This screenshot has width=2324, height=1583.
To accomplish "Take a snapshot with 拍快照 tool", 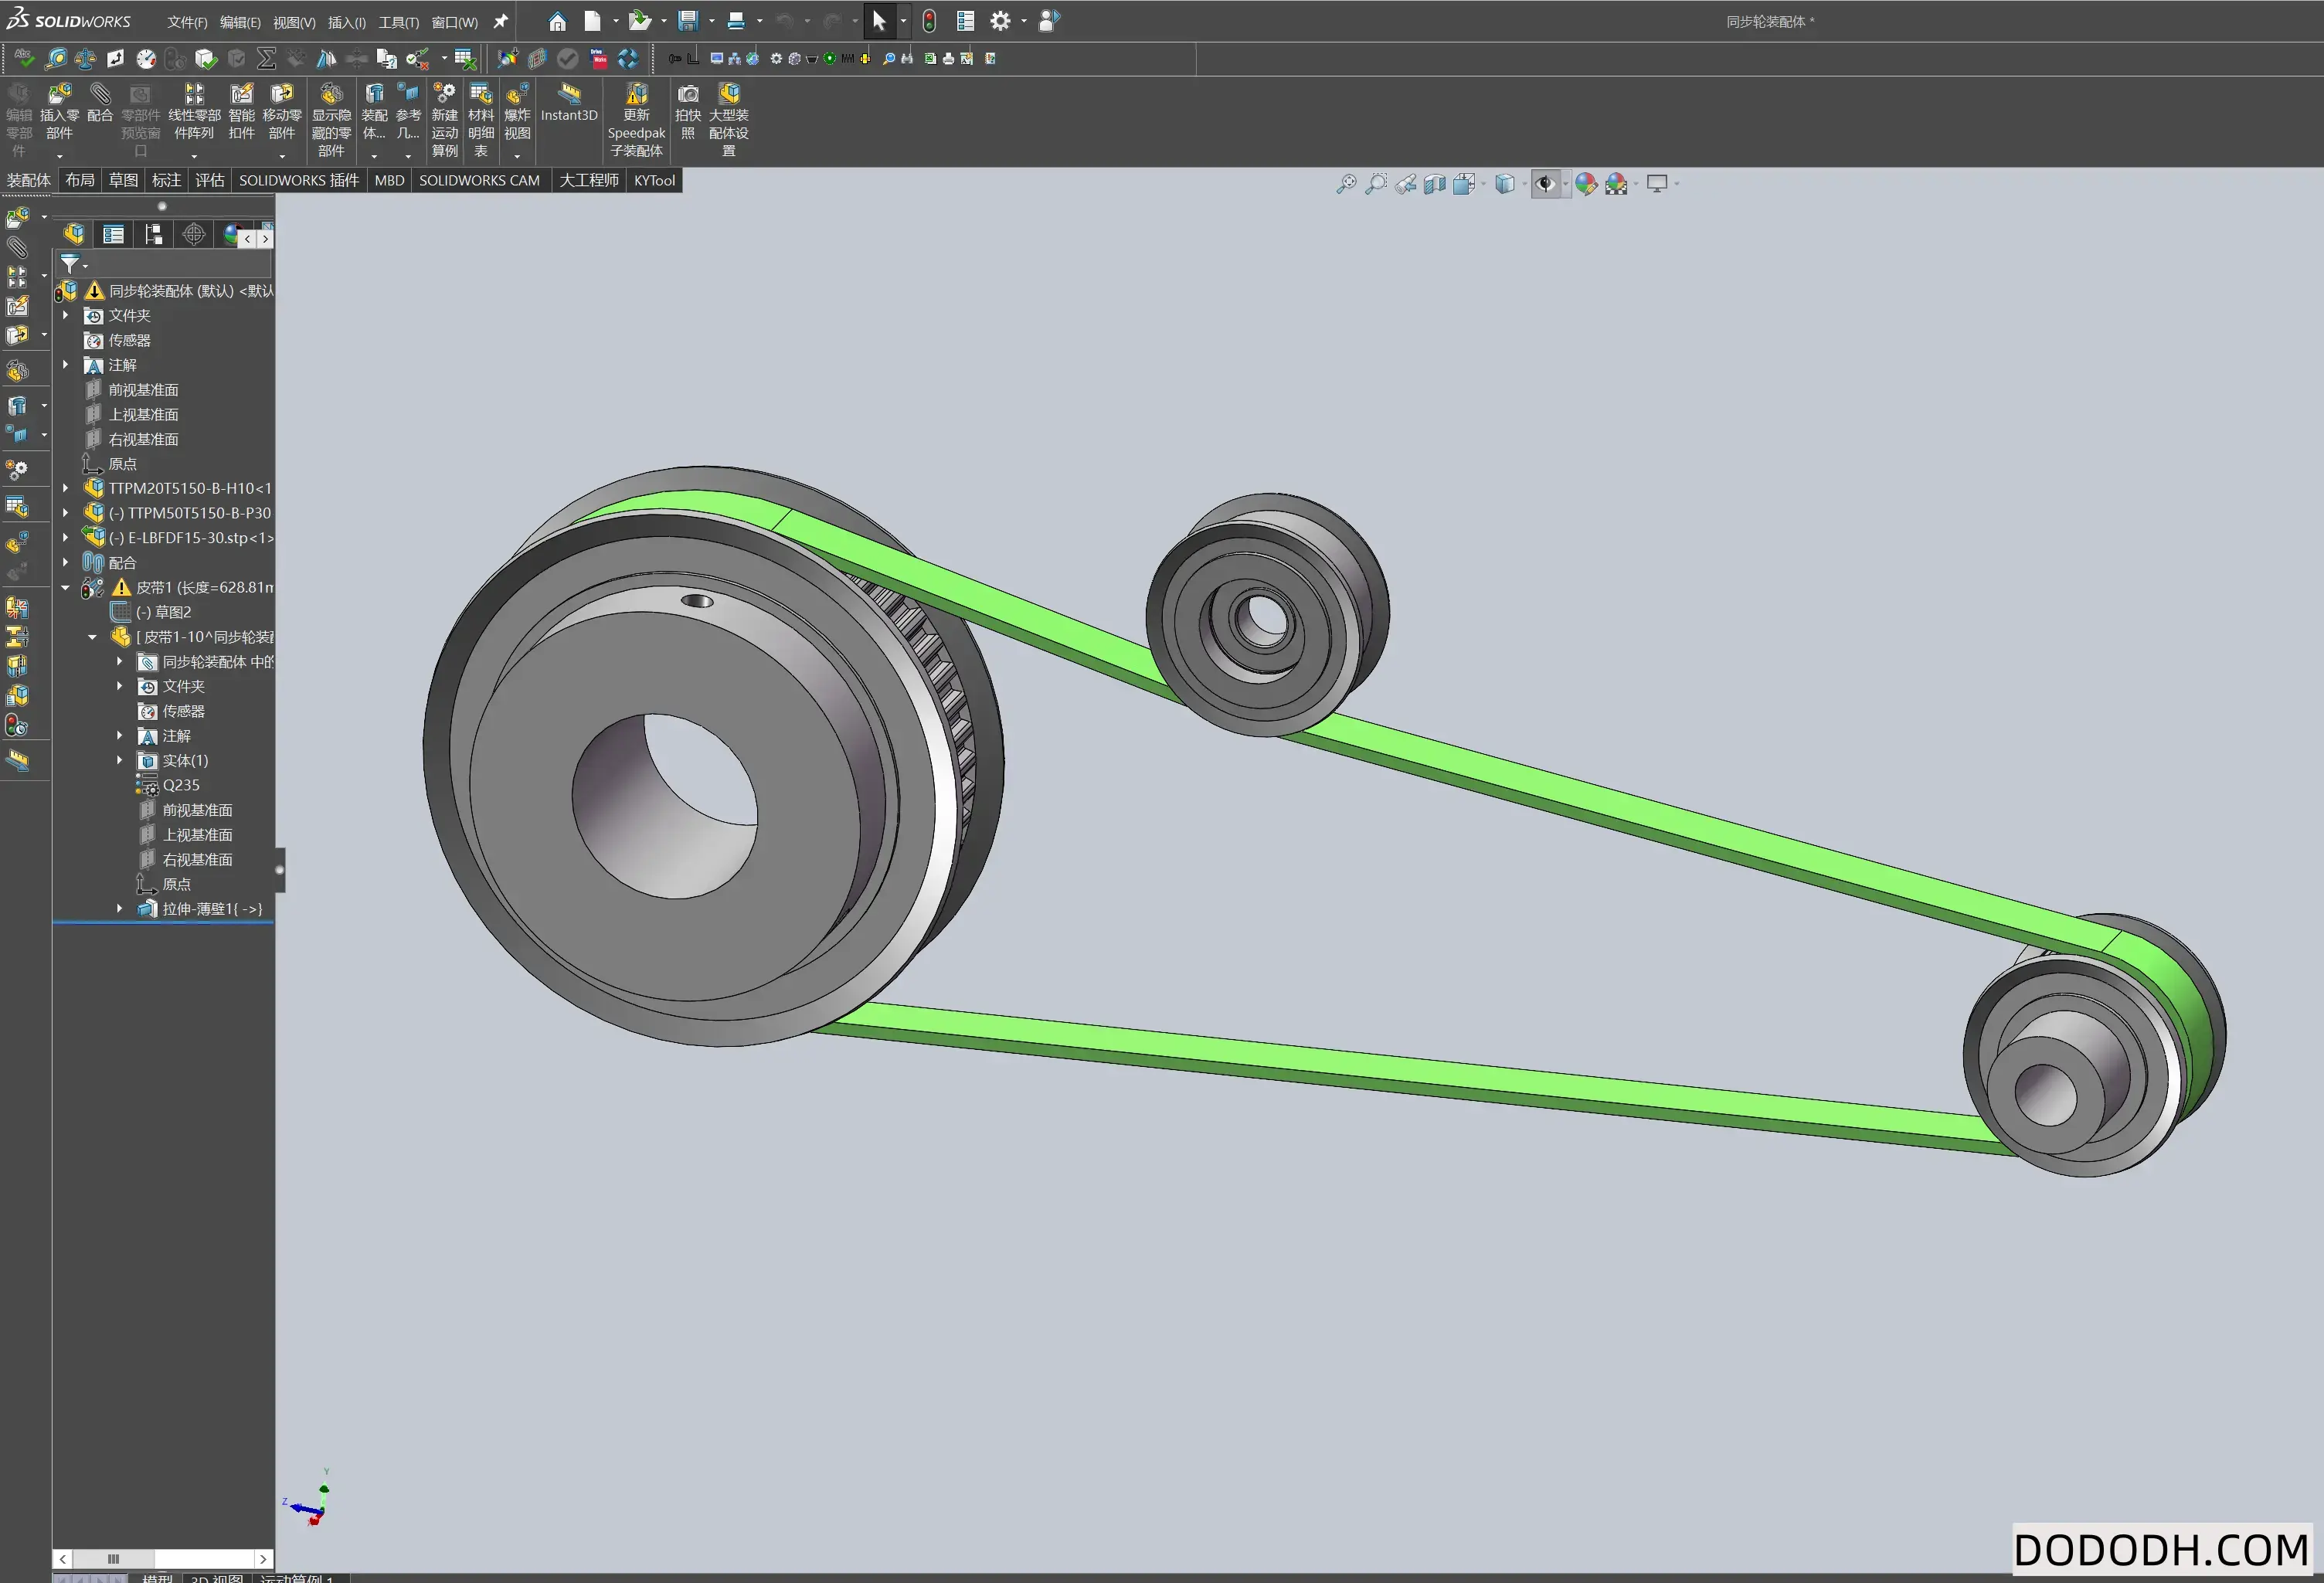I will click(688, 112).
